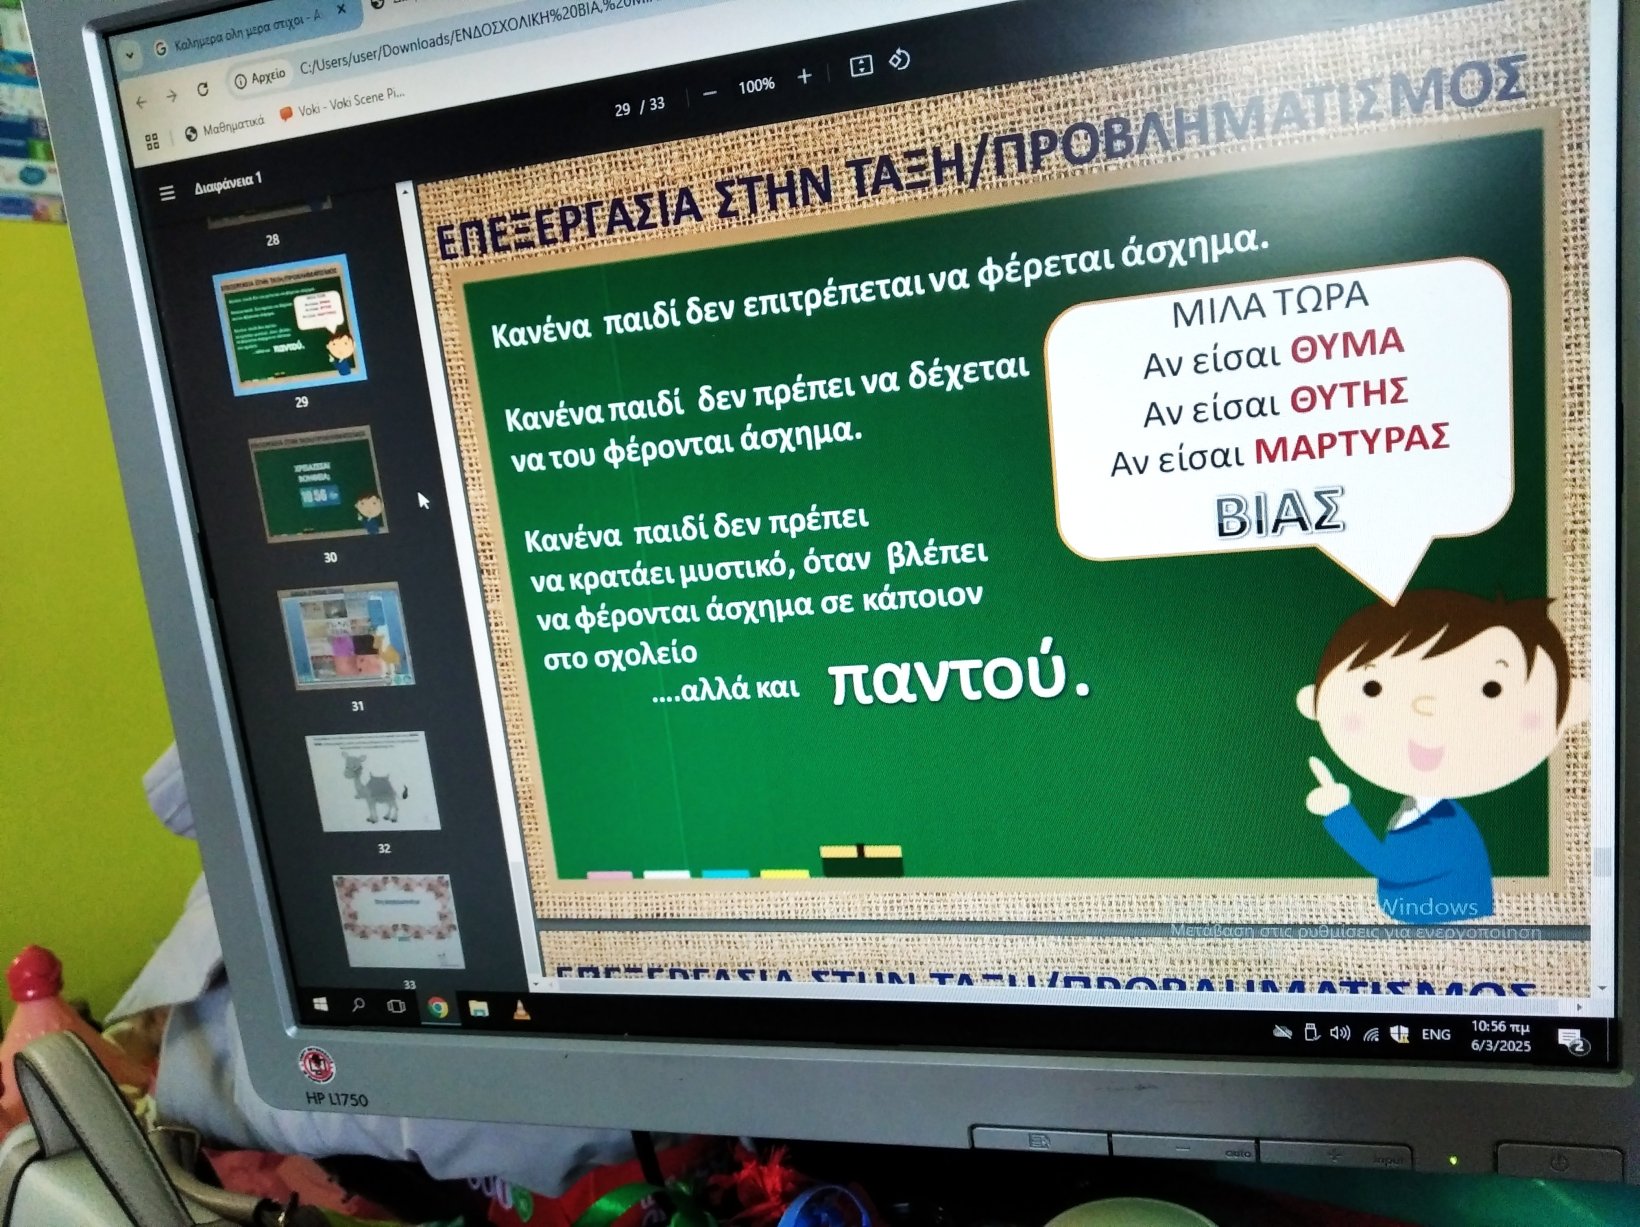Open the tab search dropdown chevron
The width and height of the screenshot is (1640, 1227).
tap(130, 56)
